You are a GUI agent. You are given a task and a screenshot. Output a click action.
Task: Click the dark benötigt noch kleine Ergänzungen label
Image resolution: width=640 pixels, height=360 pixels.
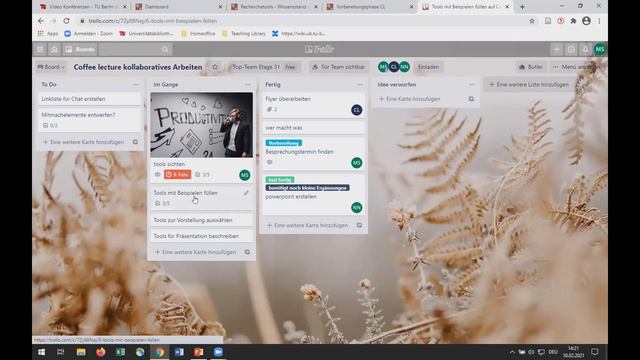pos(307,188)
